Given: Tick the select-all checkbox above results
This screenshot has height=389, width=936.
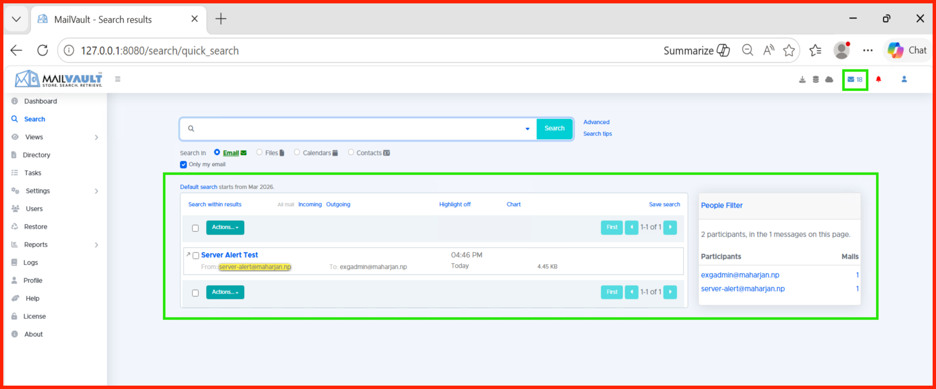Looking at the screenshot, I should pos(195,228).
